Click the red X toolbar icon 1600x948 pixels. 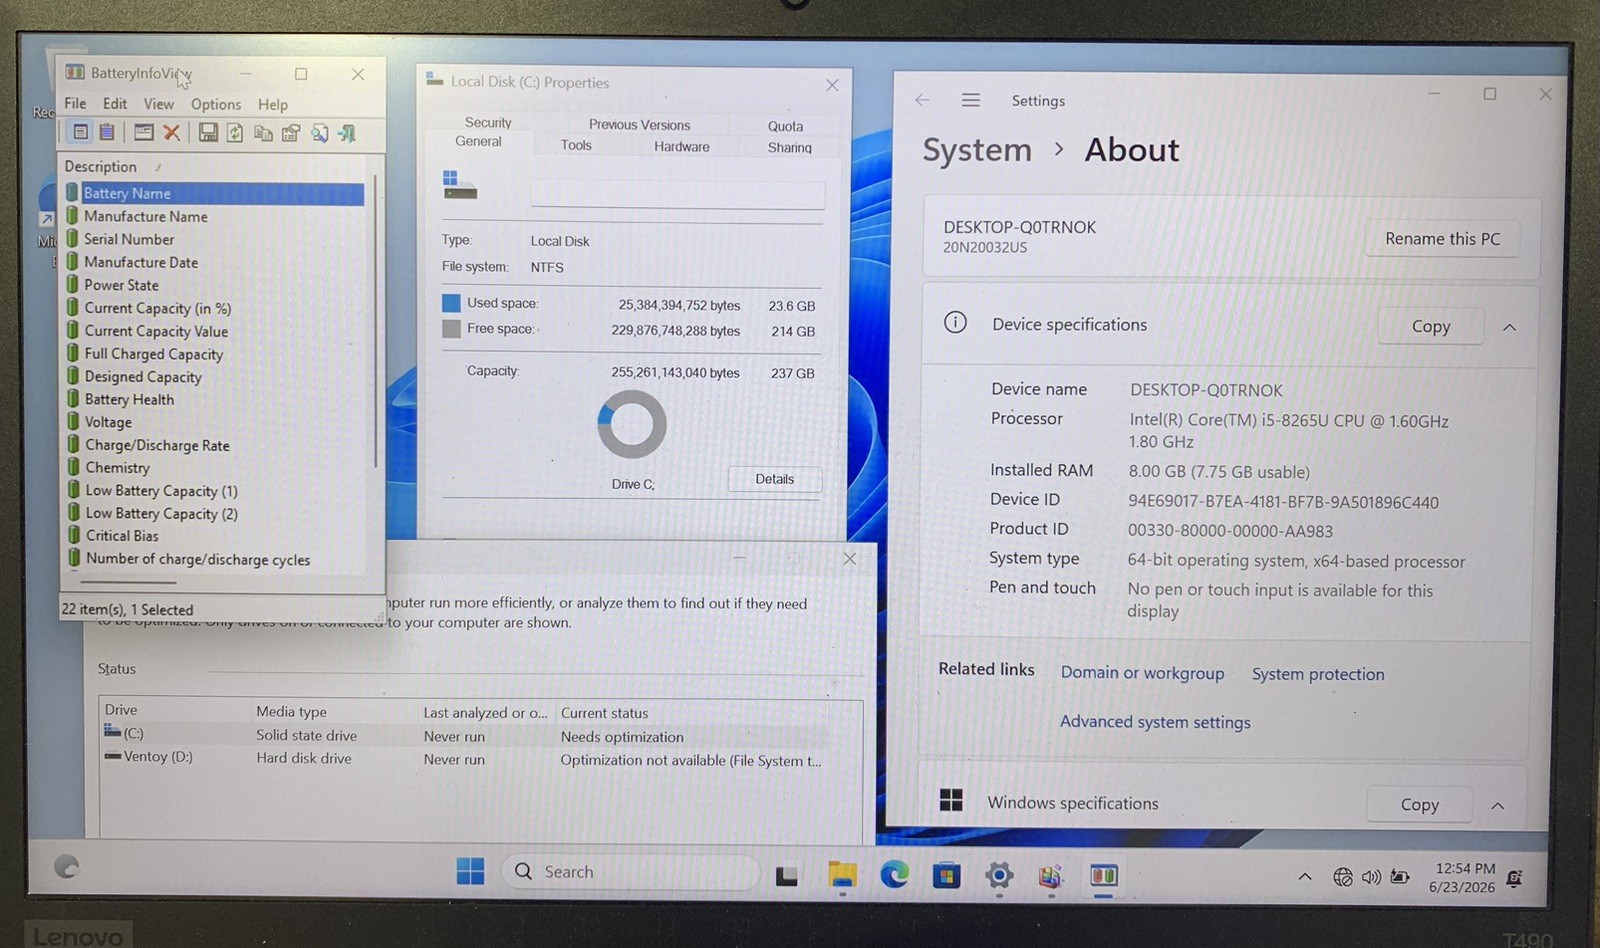pyautogui.click(x=172, y=132)
